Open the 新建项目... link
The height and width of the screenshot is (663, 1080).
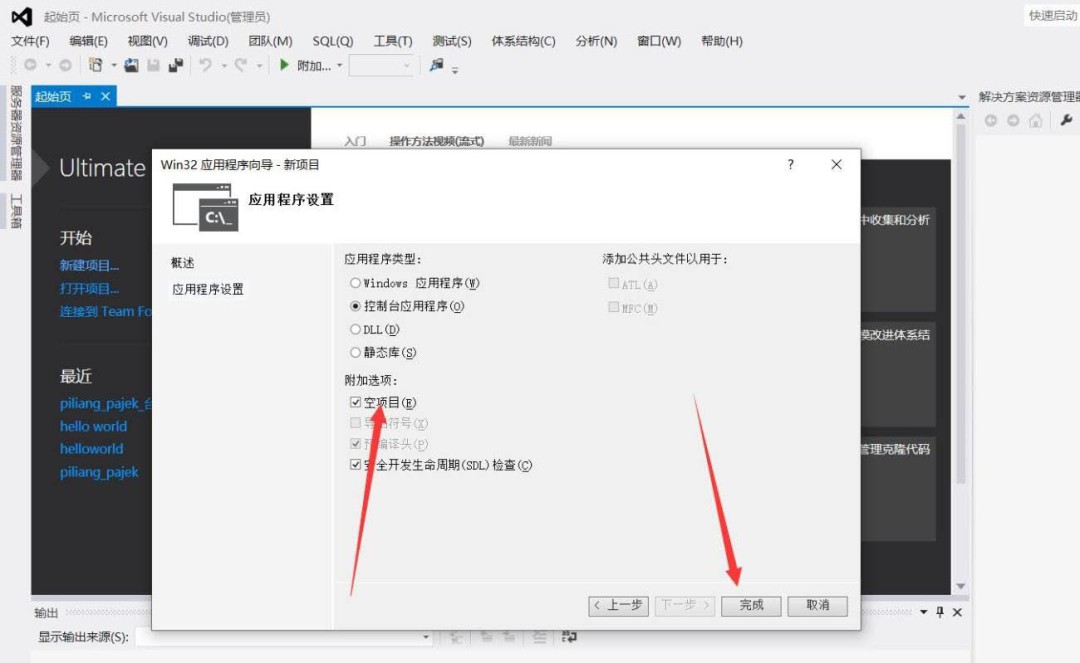tap(88, 263)
